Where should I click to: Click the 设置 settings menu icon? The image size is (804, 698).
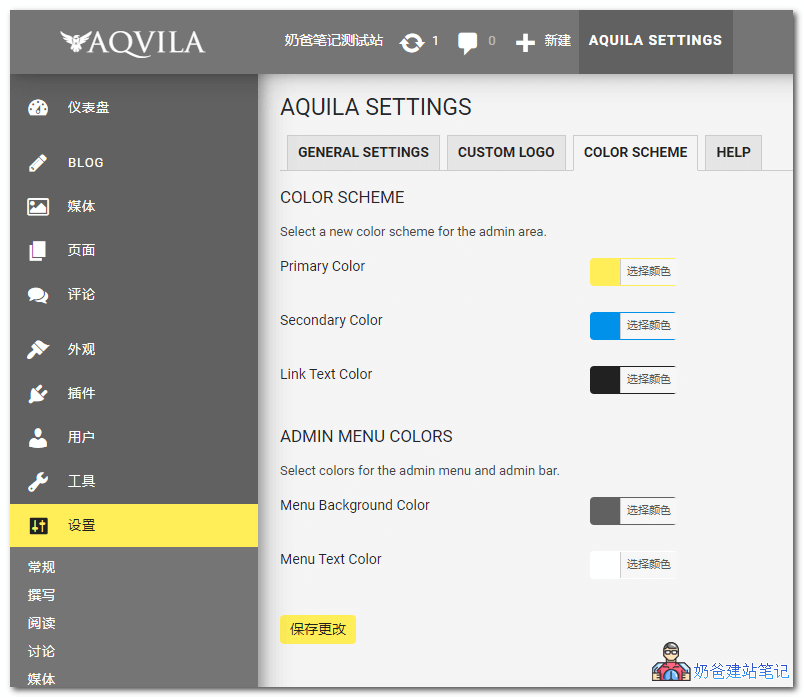tap(37, 525)
